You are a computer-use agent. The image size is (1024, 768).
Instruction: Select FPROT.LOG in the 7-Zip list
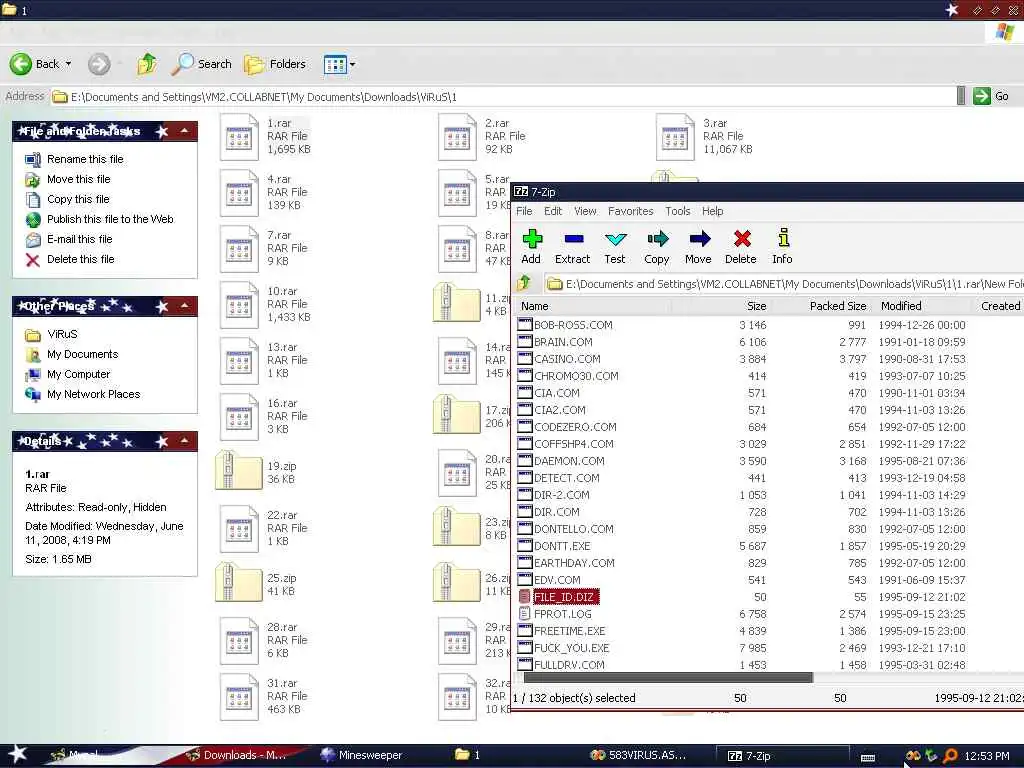point(562,614)
